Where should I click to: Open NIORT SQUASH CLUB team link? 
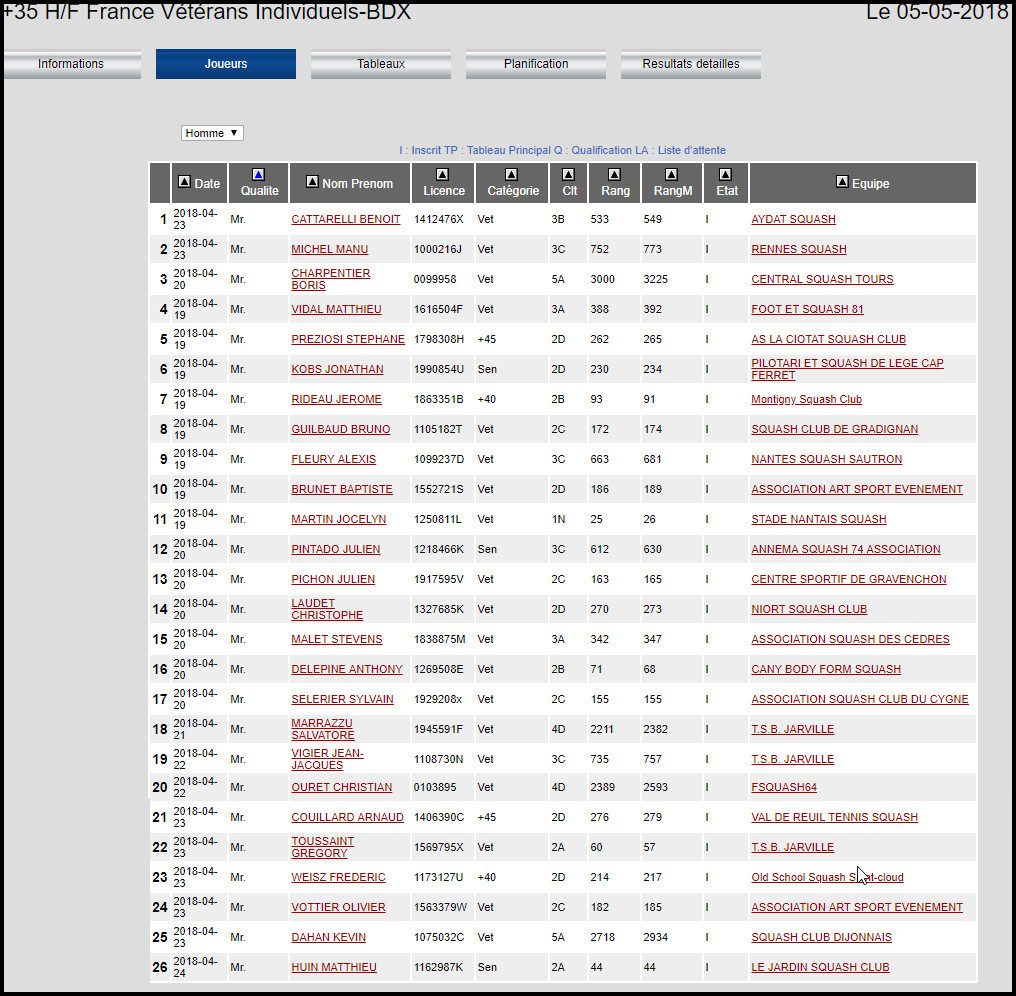point(809,609)
